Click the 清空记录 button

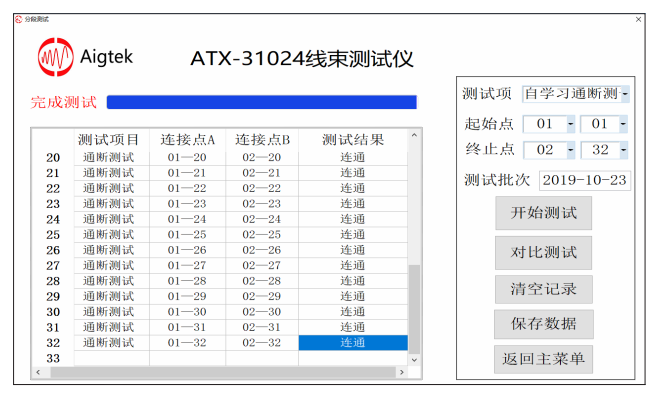click(544, 290)
